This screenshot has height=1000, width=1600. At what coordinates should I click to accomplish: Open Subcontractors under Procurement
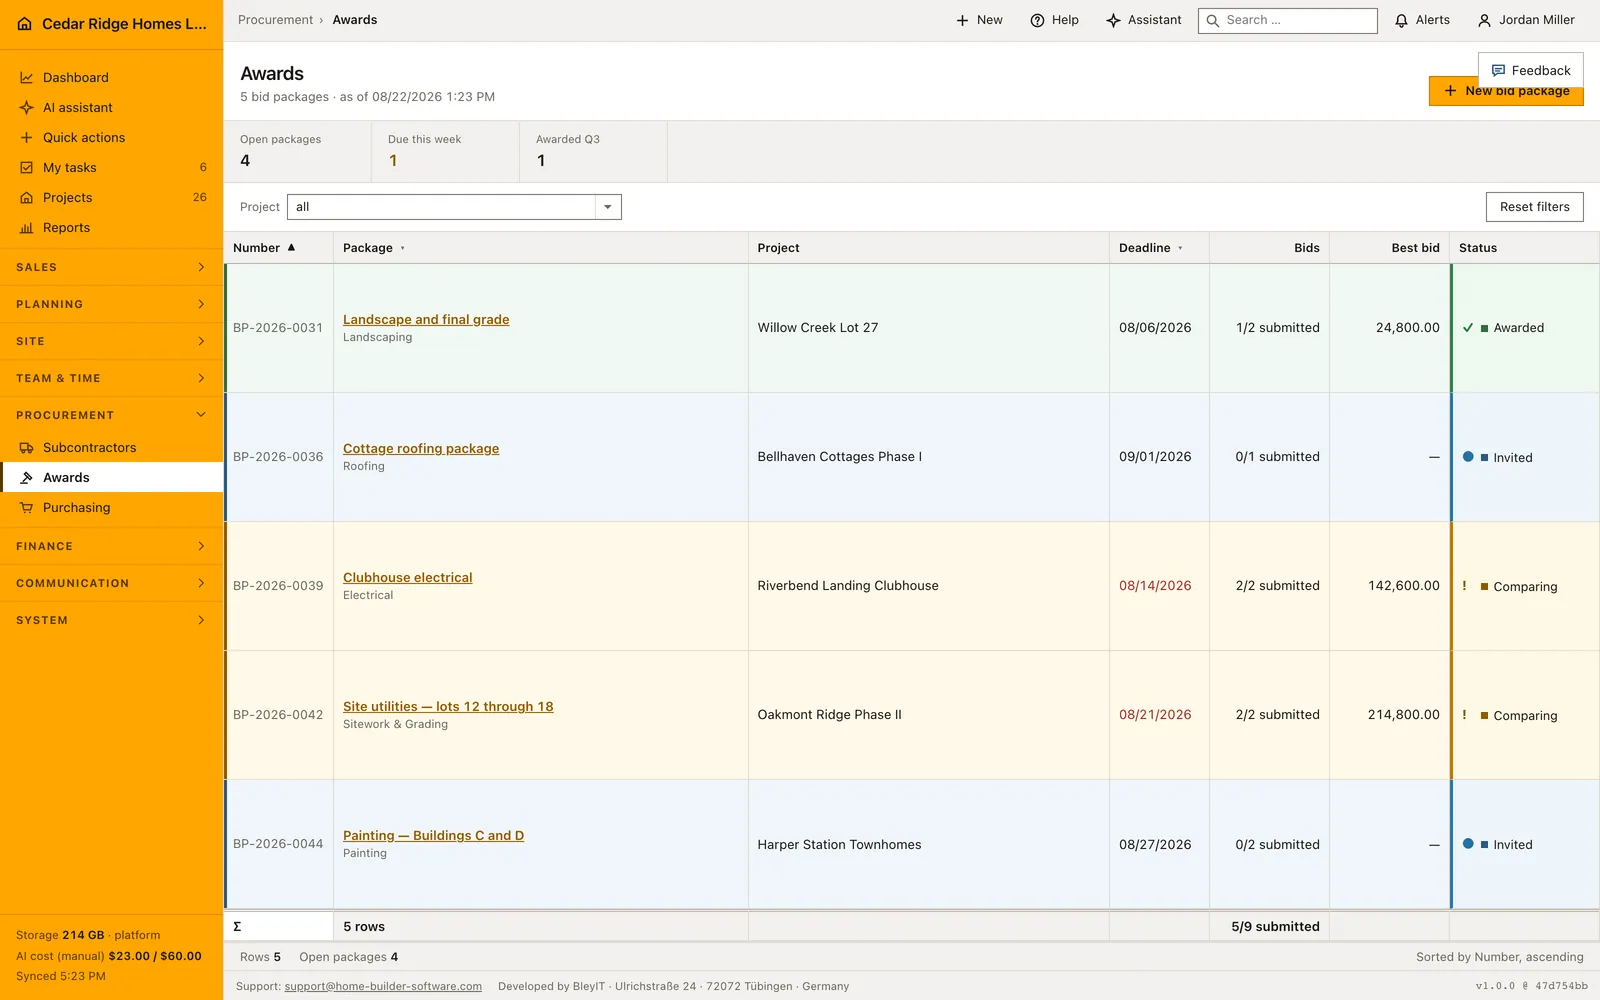click(111, 447)
